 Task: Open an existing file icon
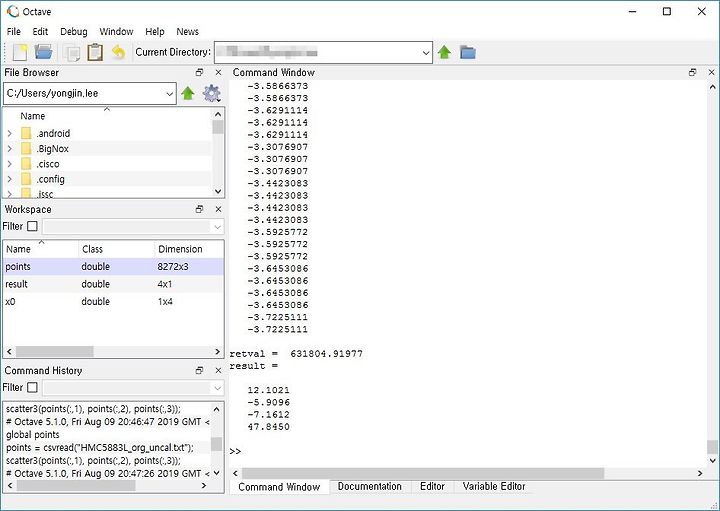(44, 52)
